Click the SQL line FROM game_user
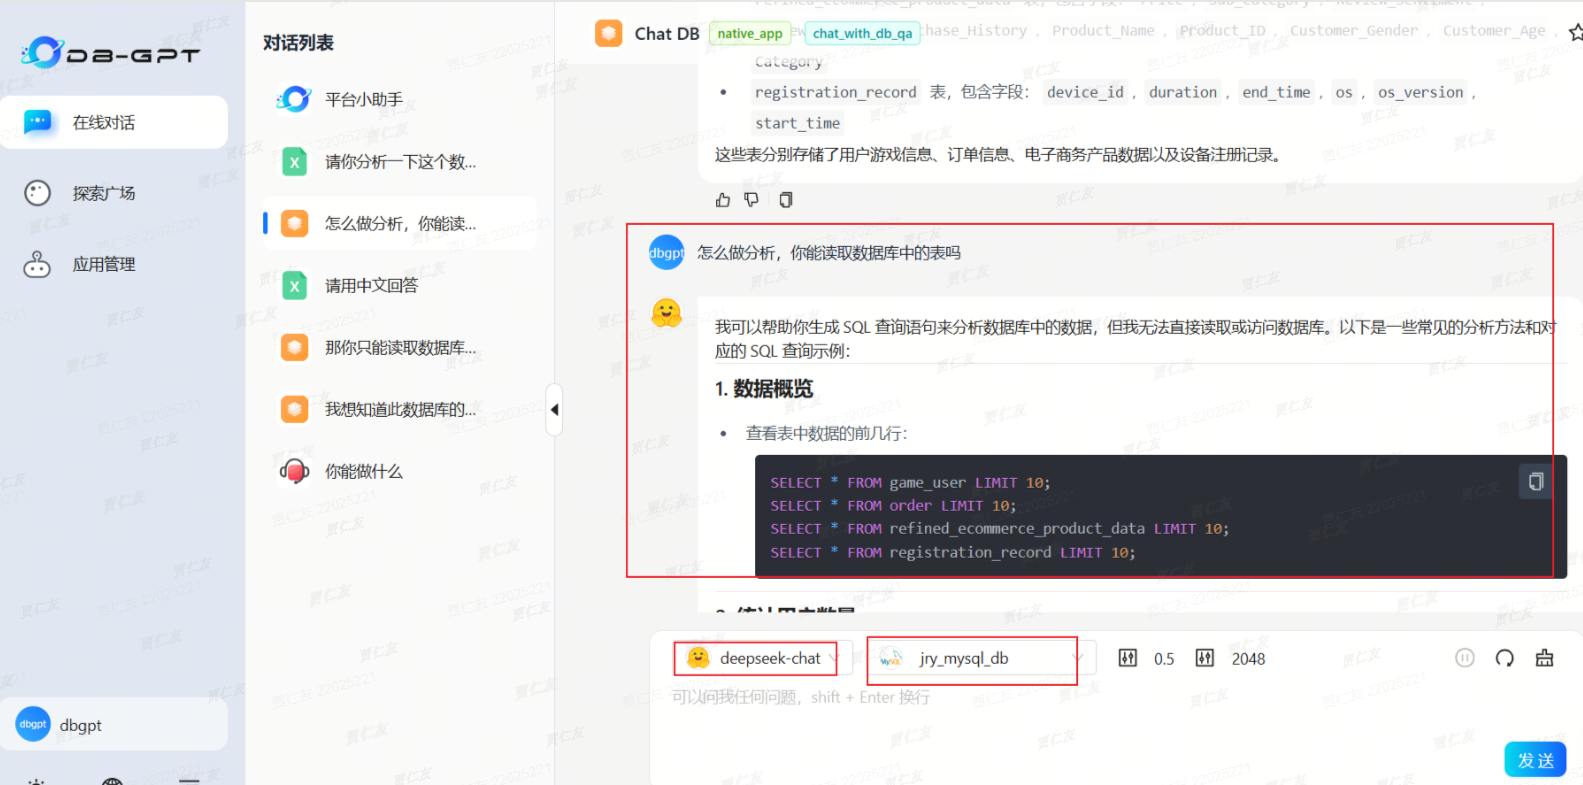 click(910, 483)
